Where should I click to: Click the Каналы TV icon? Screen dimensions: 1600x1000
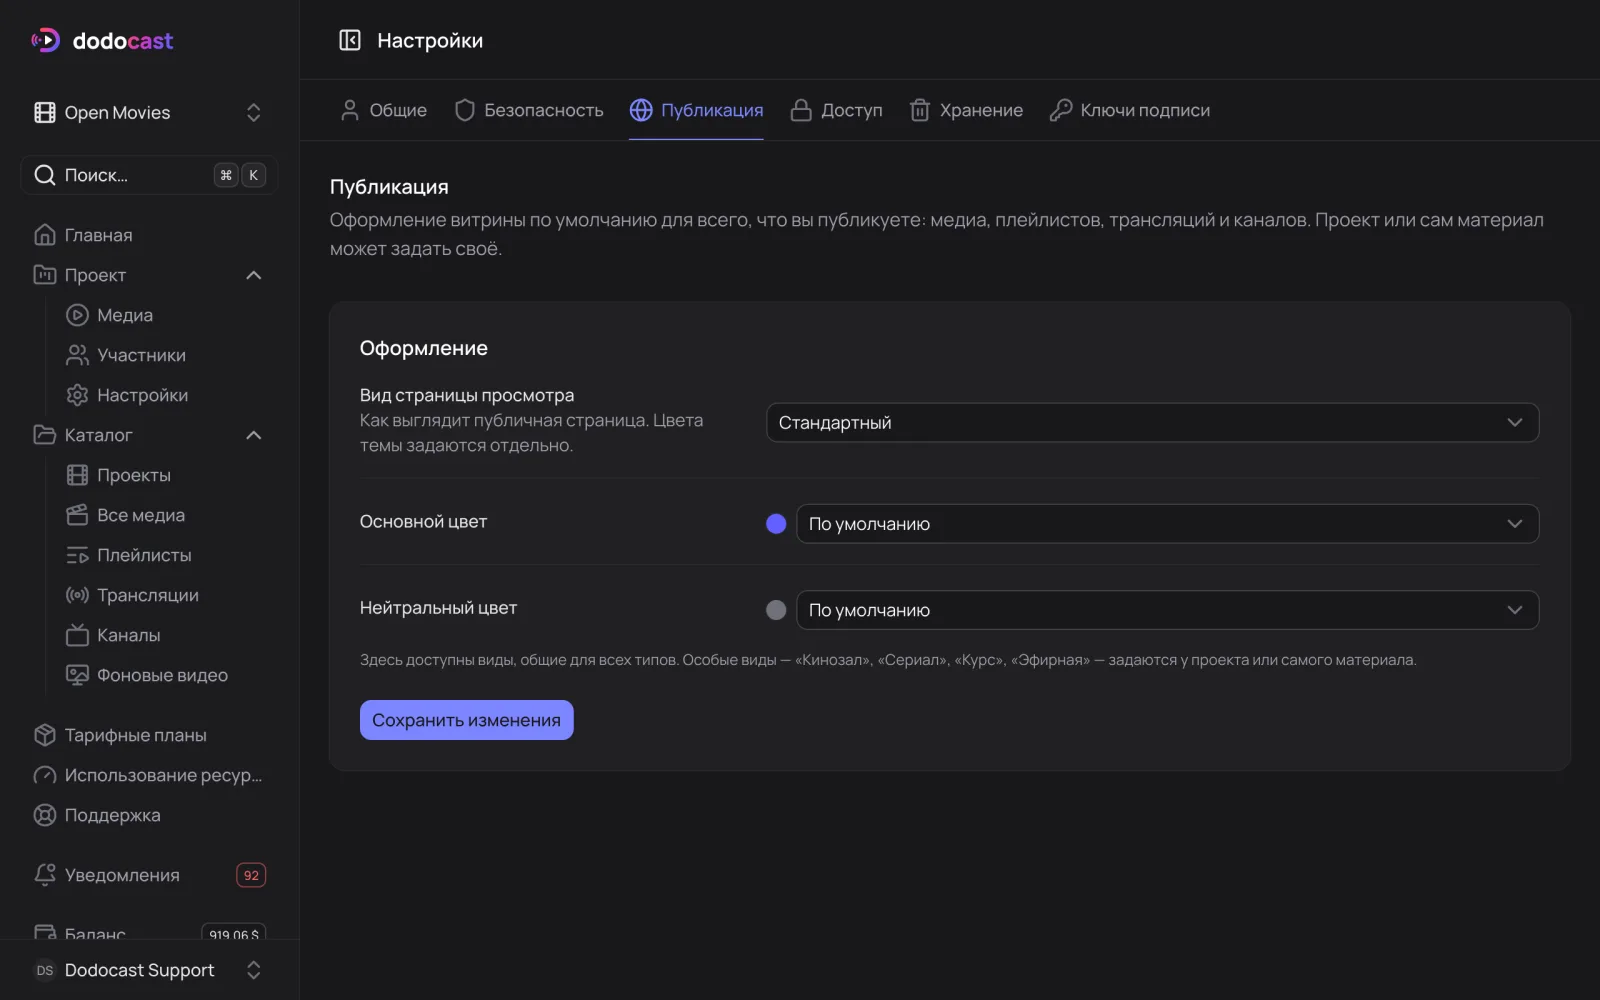tap(77, 635)
